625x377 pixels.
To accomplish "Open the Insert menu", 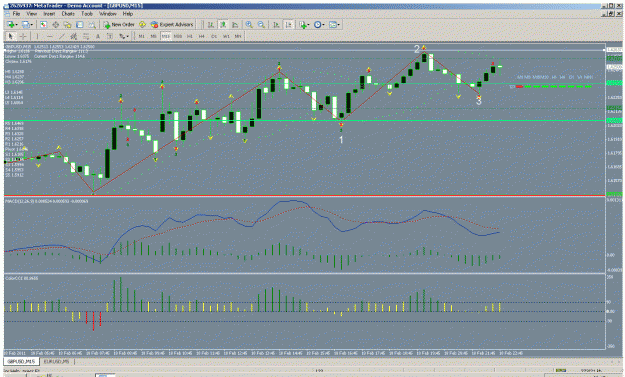I will (49, 14).
